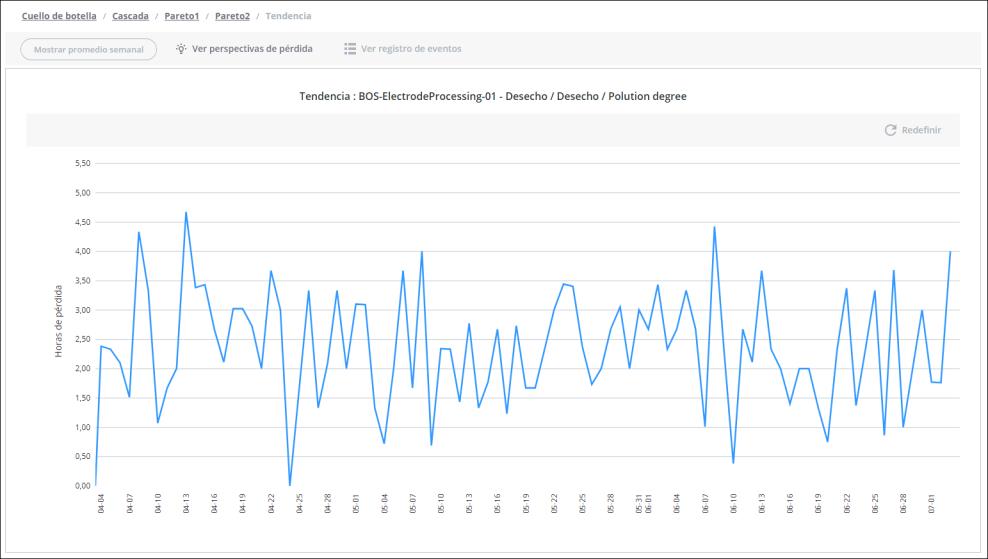Click the 06-07 date label
This screenshot has width=988, height=559.
tap(705, 504)
